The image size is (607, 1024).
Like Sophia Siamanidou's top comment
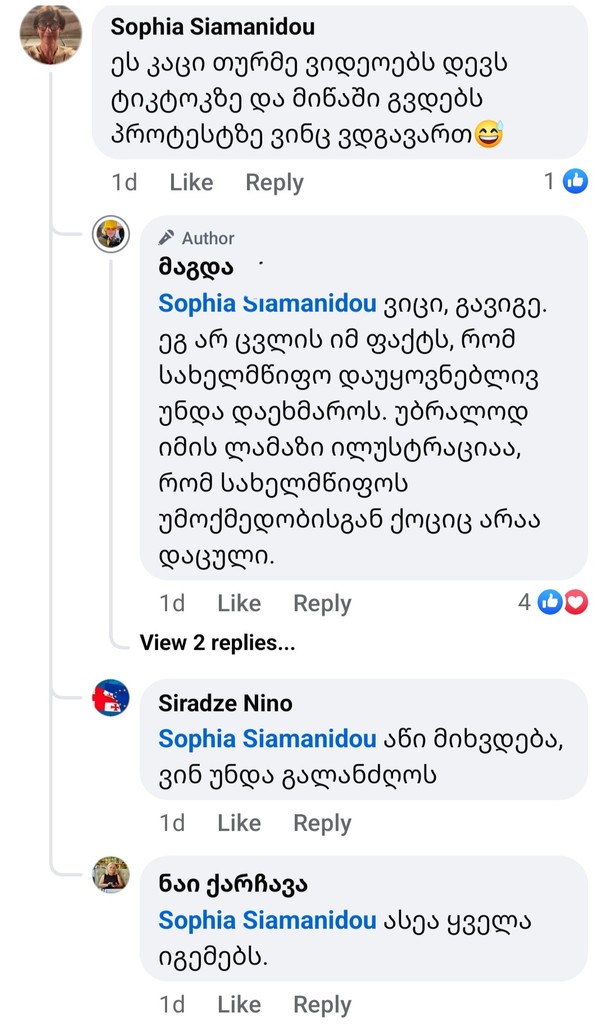tap(191, 183)
